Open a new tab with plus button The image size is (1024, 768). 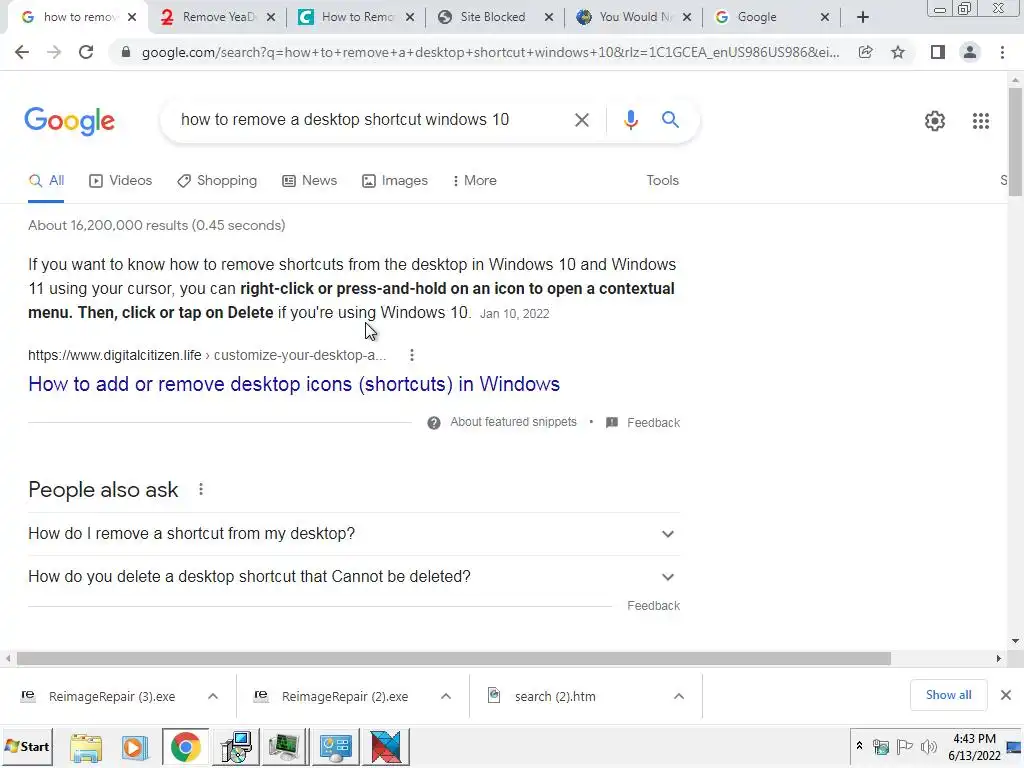tap(863, 17)
